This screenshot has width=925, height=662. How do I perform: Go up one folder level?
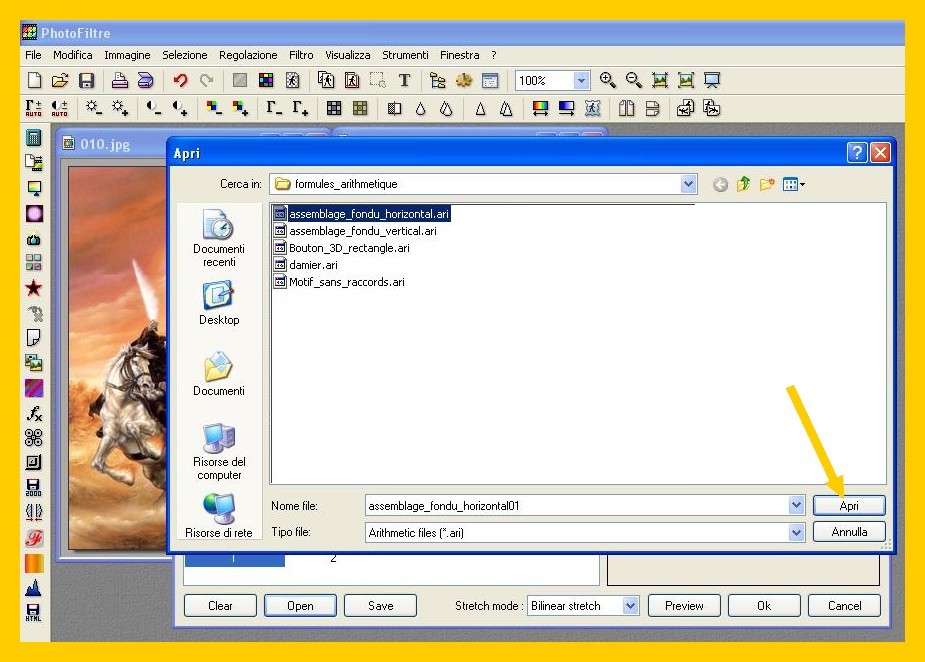click(x=743, y=184)
